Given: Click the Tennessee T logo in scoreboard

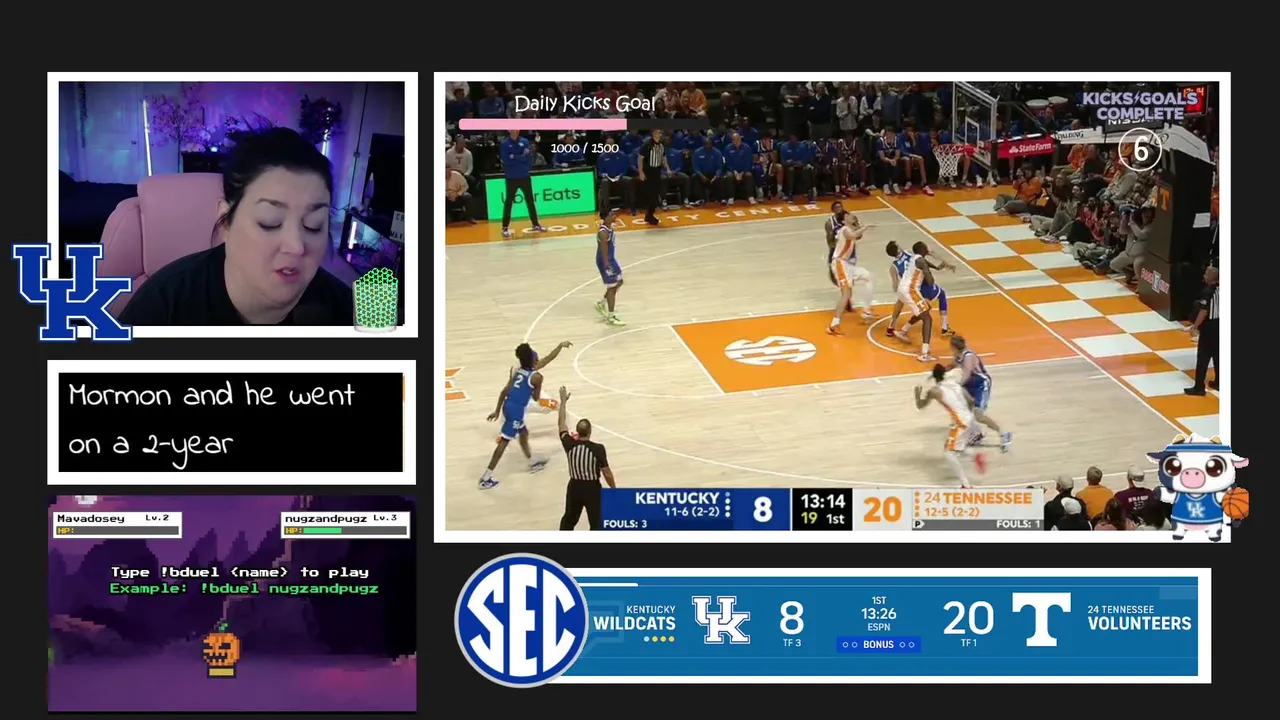Looking at the screenshot, I should (x=1040, y=619).
